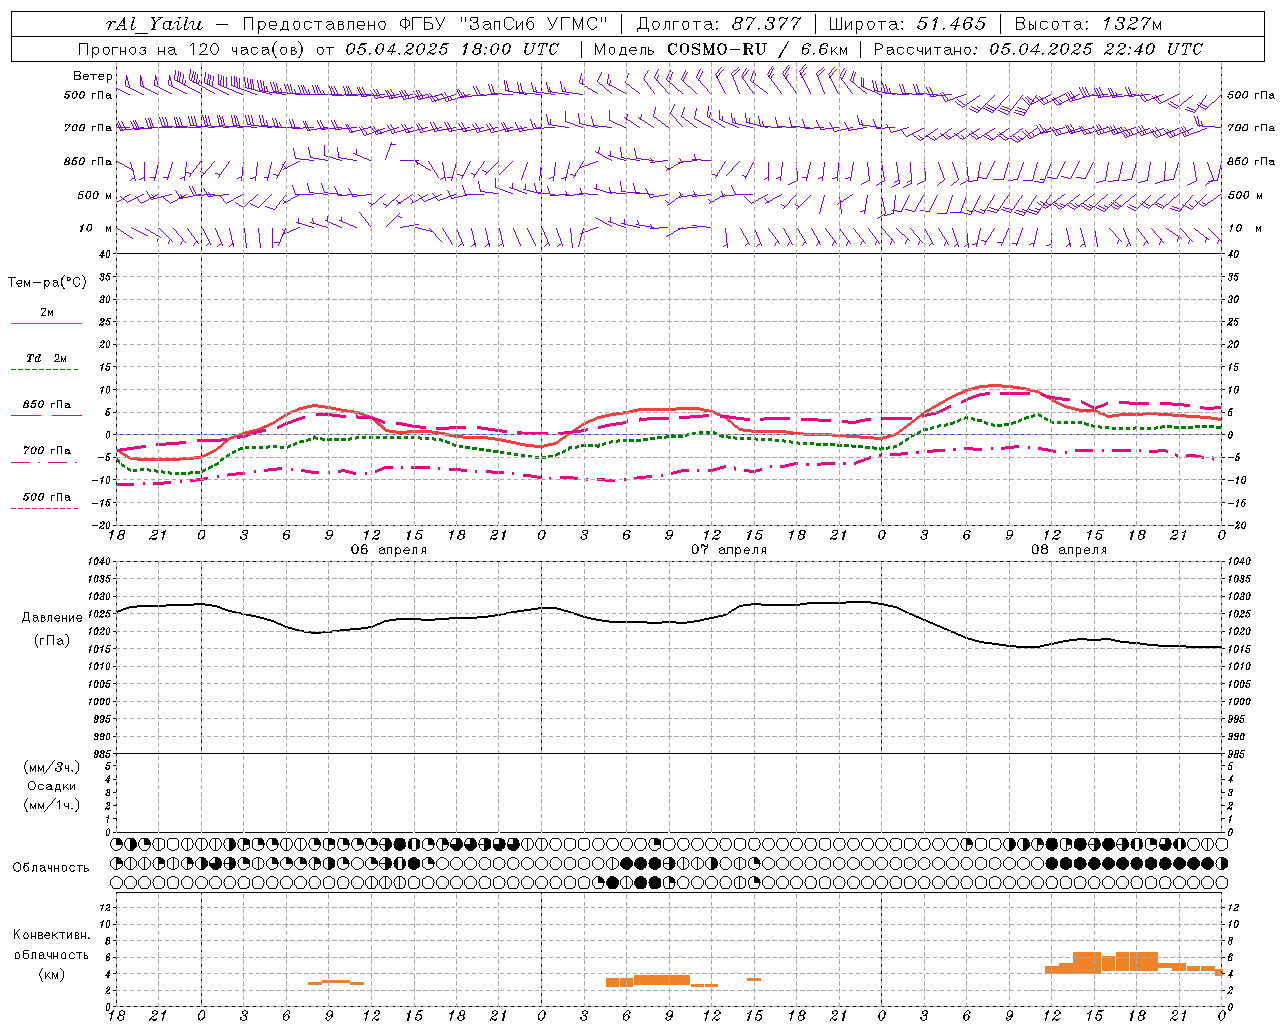The image size is (1280, 1024).
Task: Click the 500 м wind level label on left
Action: [x=95, y=195]
